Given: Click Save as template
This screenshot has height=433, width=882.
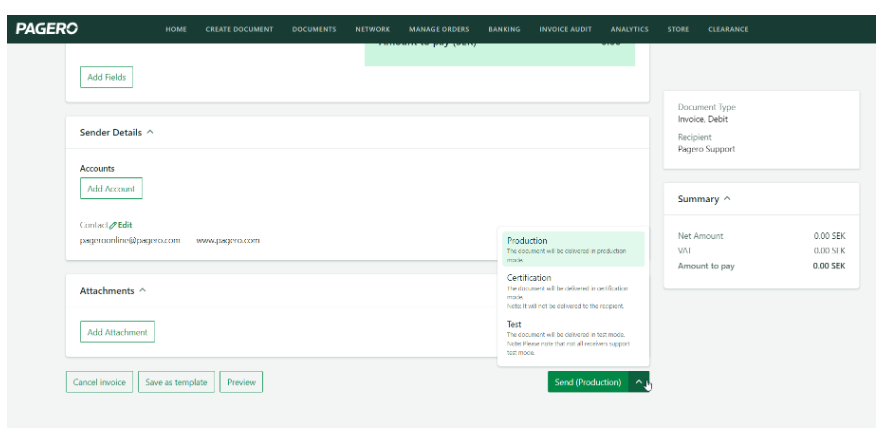Looking at the screenshot, I should (177, 382).
